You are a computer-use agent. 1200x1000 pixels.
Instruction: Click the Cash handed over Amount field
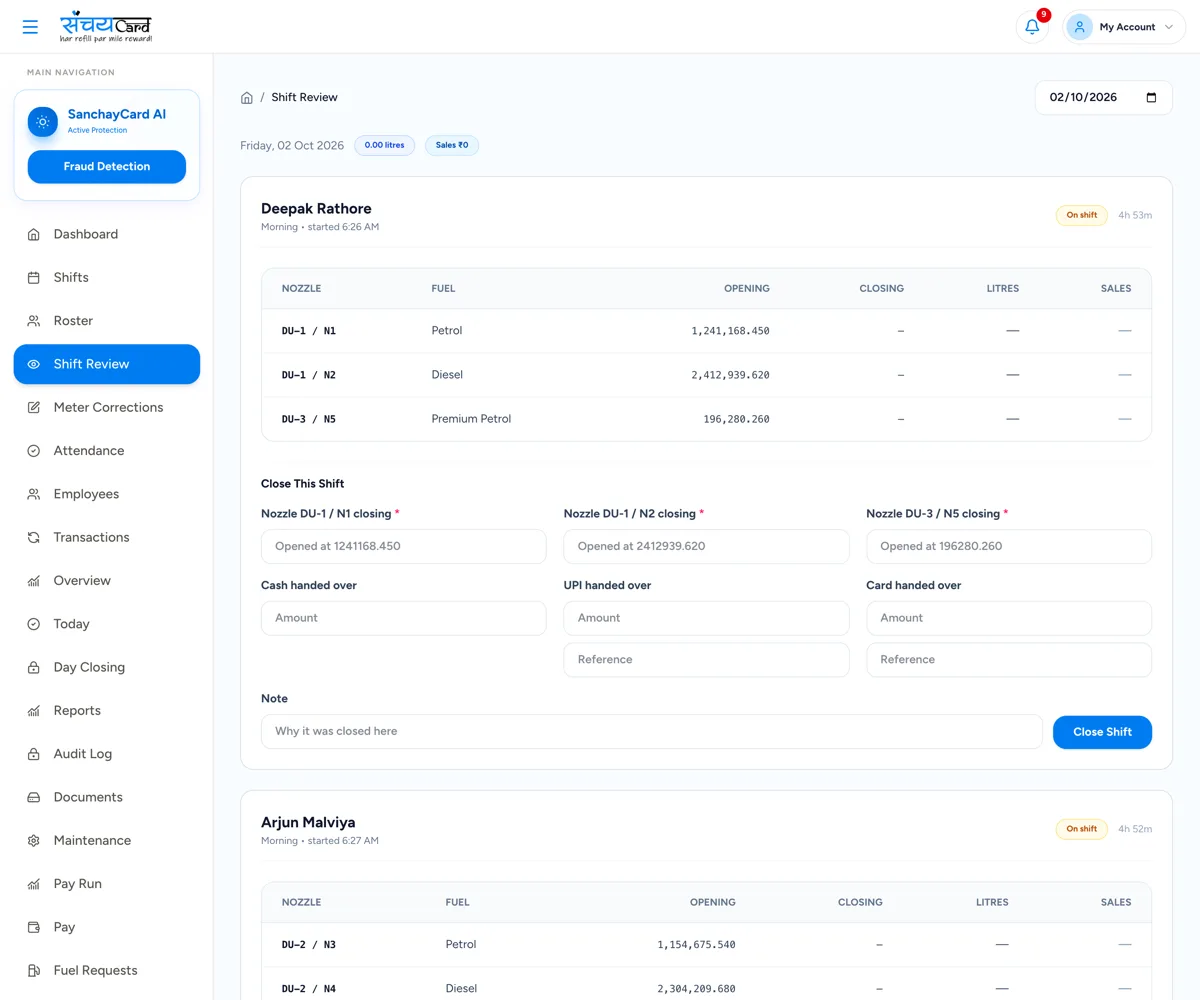coord(404,618)
